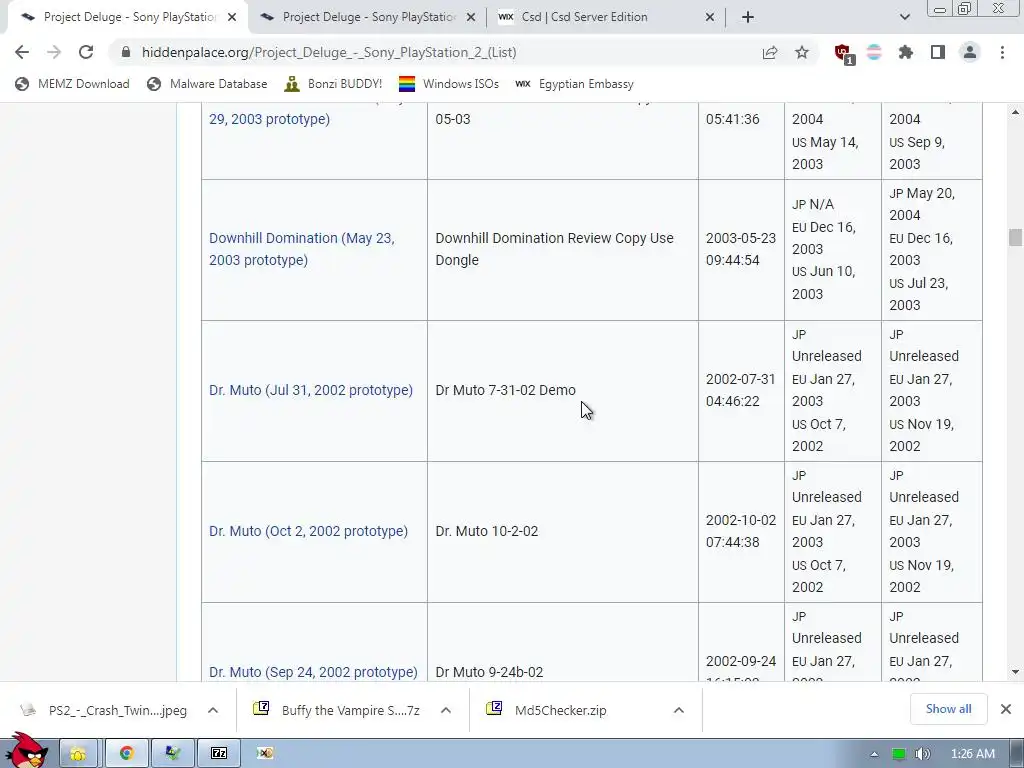Viewport: 1024px width, 768px height.
Task: Open File Explorer from taskbar
Action: click(78, 754)
